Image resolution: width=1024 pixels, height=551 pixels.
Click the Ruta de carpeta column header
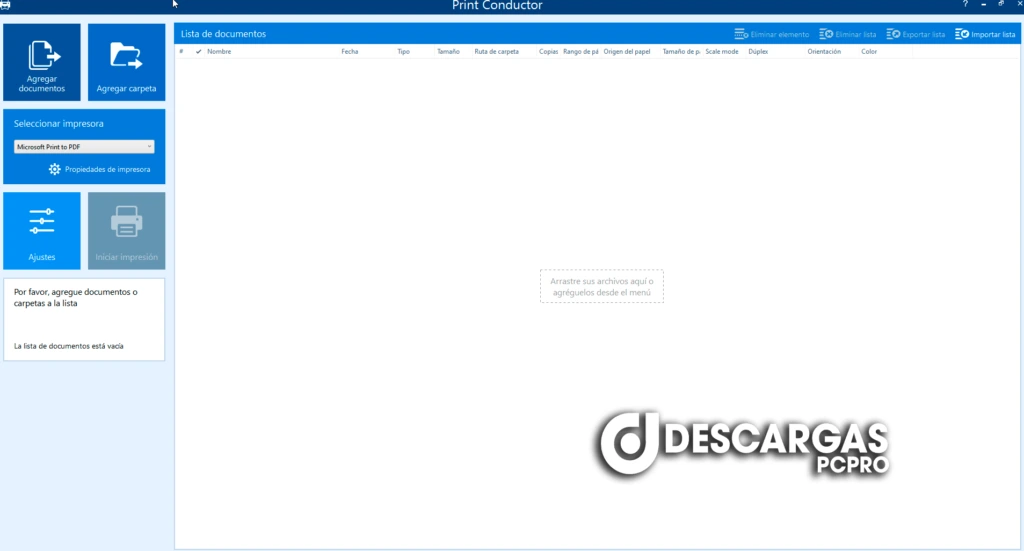coord(496,51)
